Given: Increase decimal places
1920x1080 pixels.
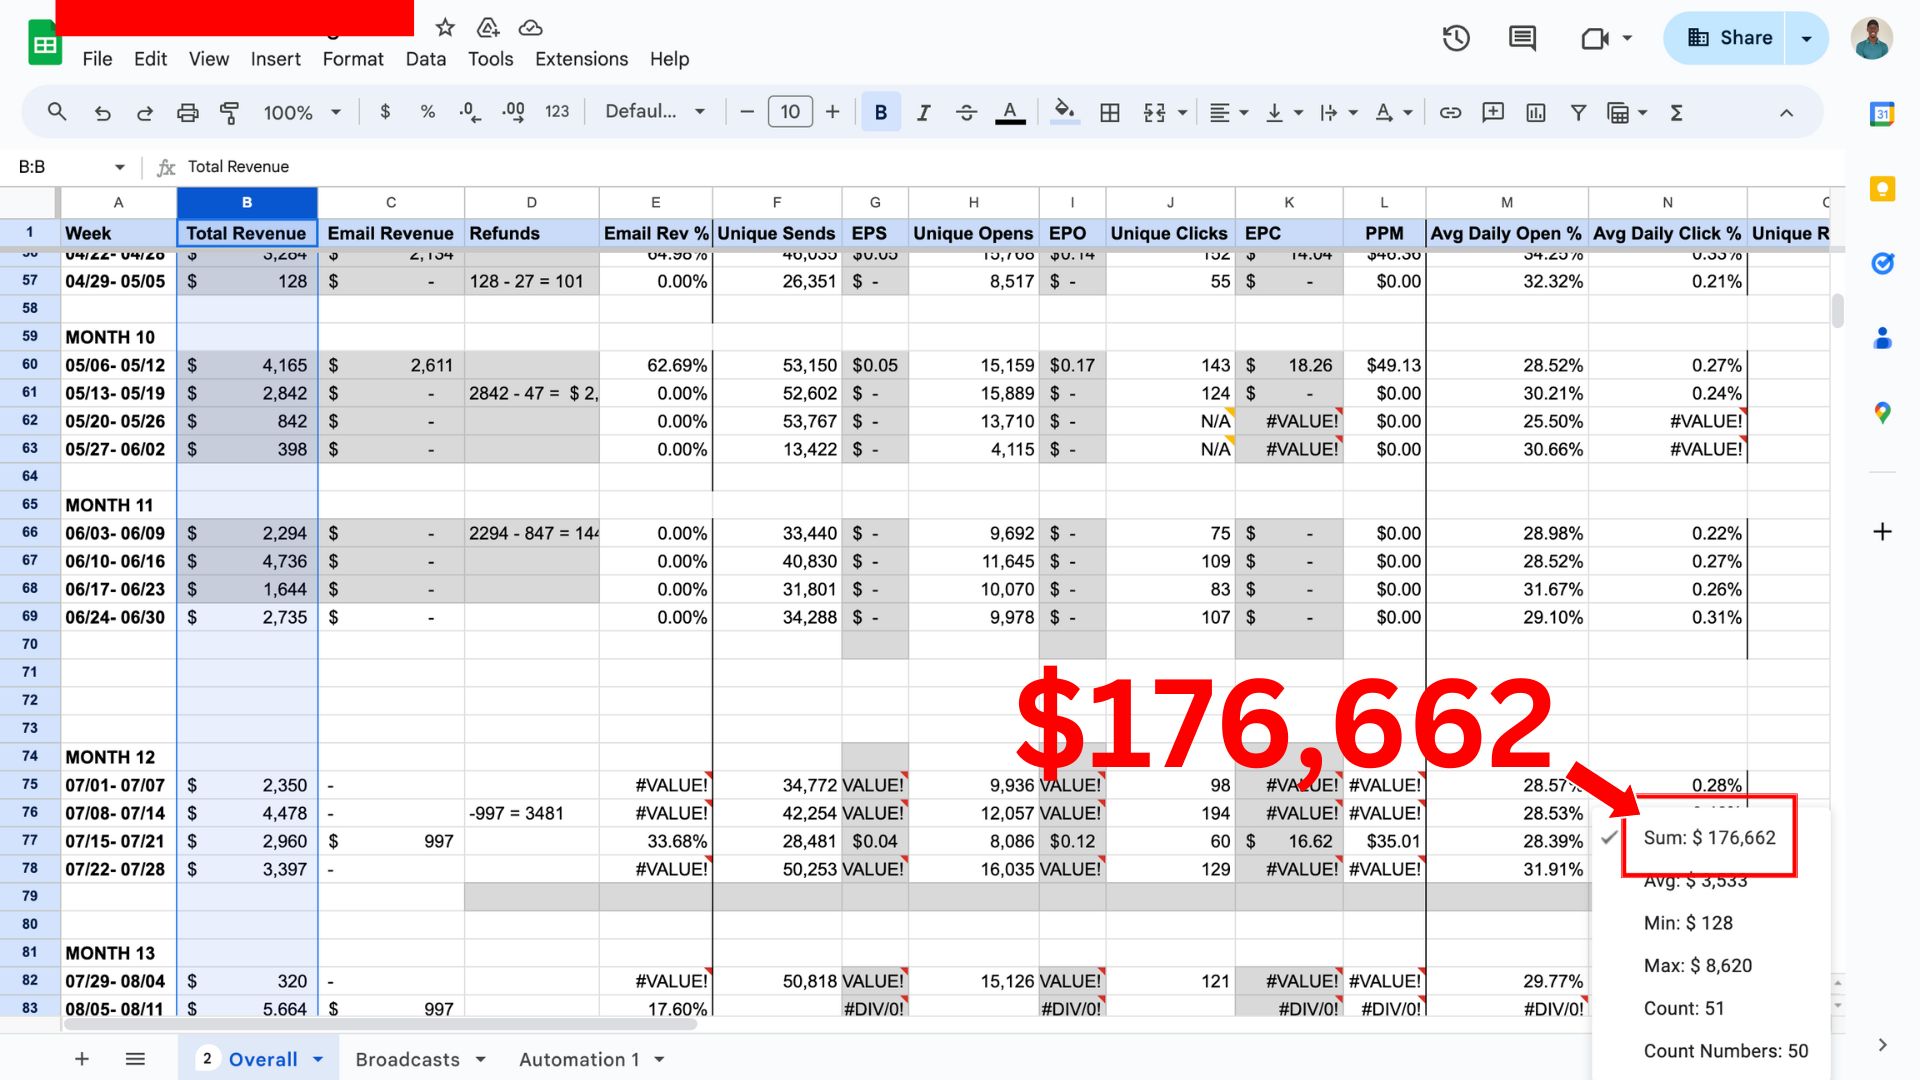Looking at the screenshot, I should pyautogui.click(x=513, y=112).
